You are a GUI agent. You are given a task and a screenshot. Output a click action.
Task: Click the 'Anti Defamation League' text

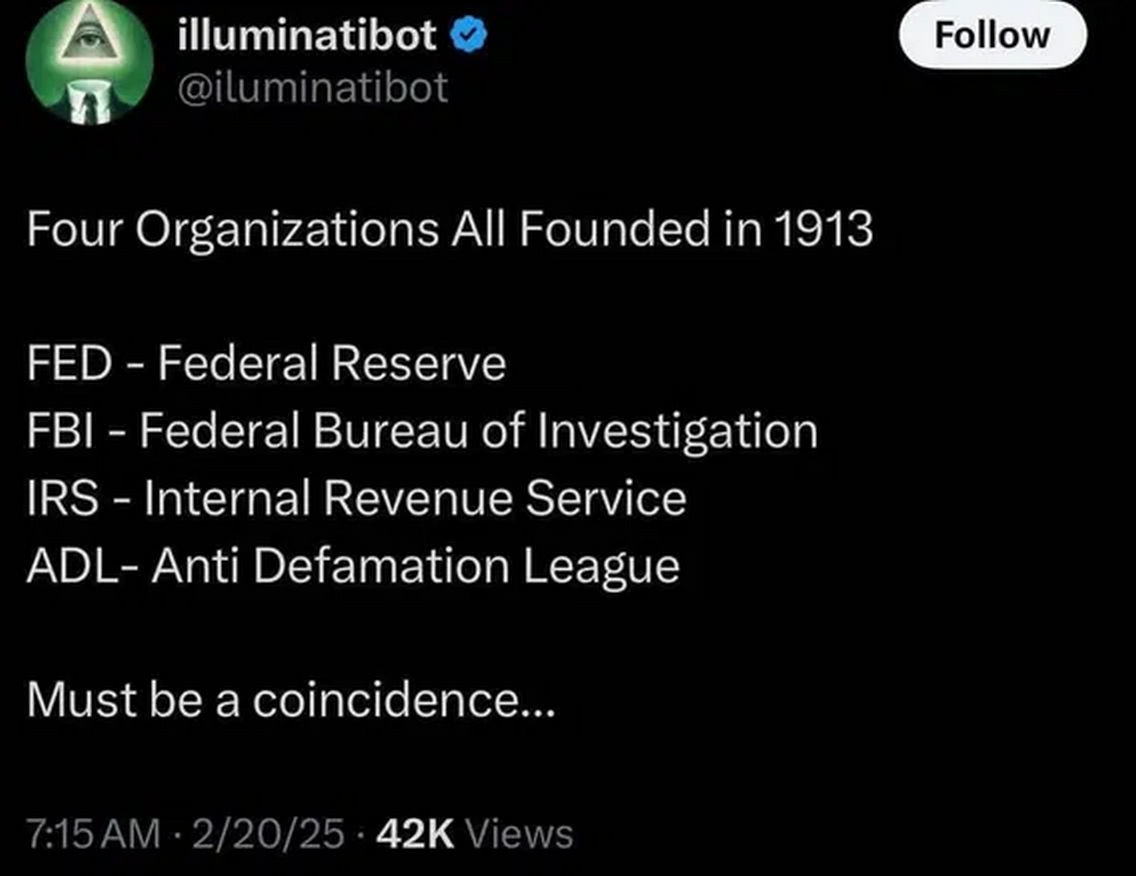click(416, 567)
